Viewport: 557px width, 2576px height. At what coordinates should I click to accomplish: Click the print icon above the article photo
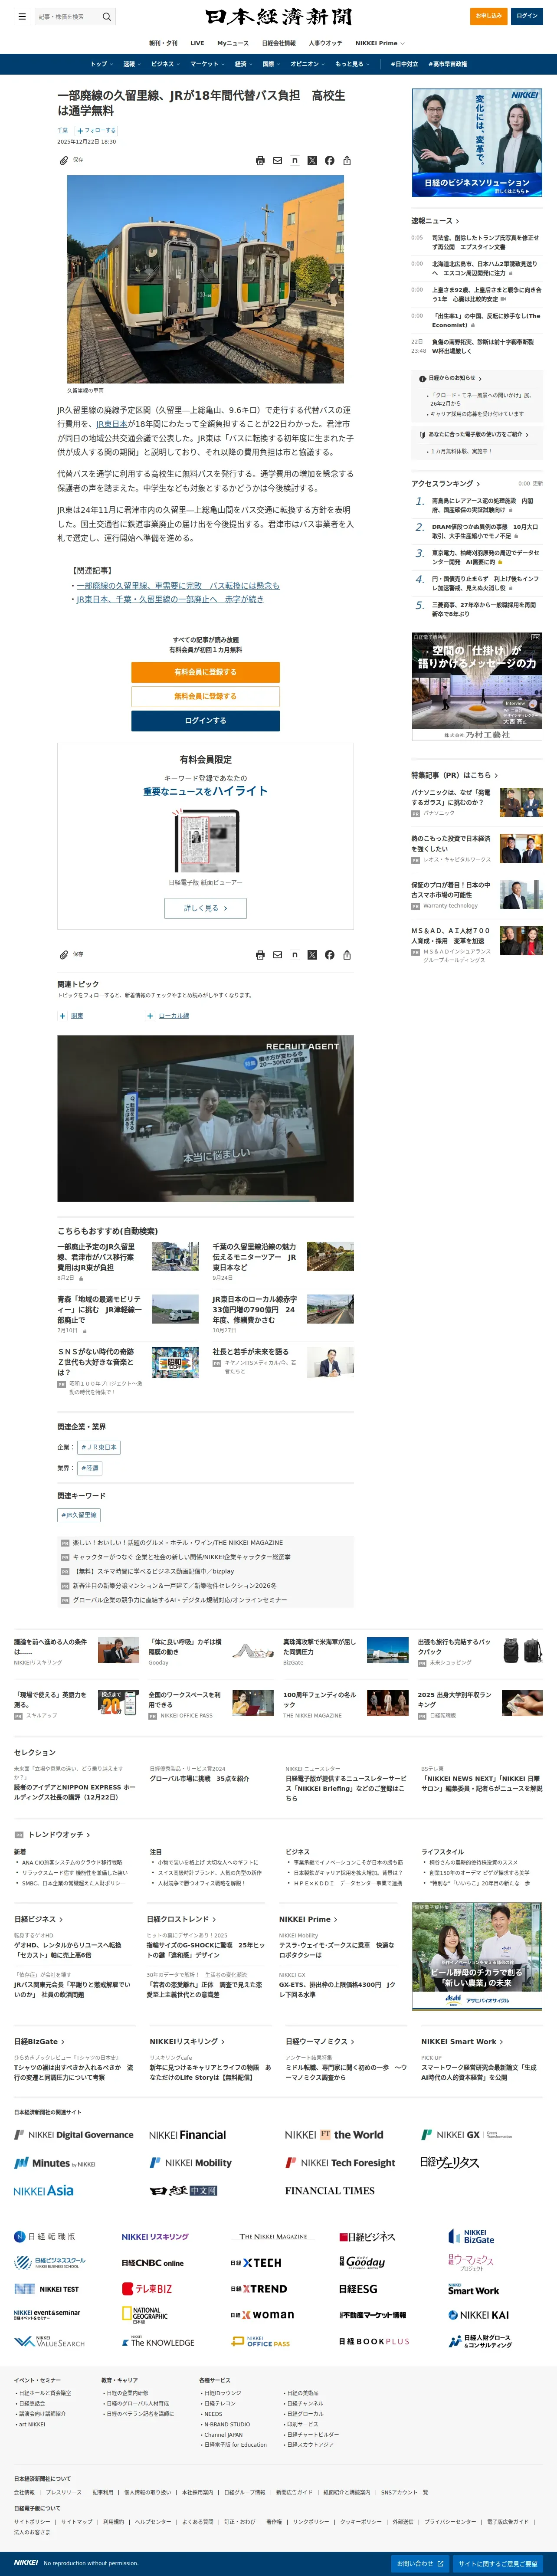pyautogui.click(x=260, y=160)
